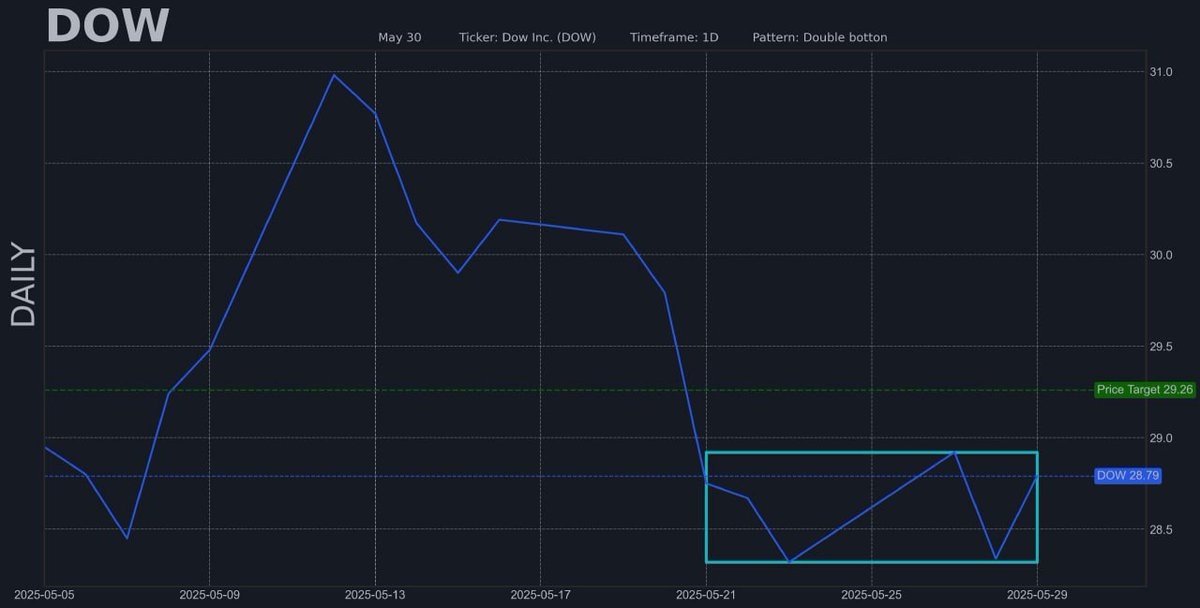Viewport: 1200px width, 608px height.
Task: Click the 31.0 y-axis value
Action: click(1161, 72)
